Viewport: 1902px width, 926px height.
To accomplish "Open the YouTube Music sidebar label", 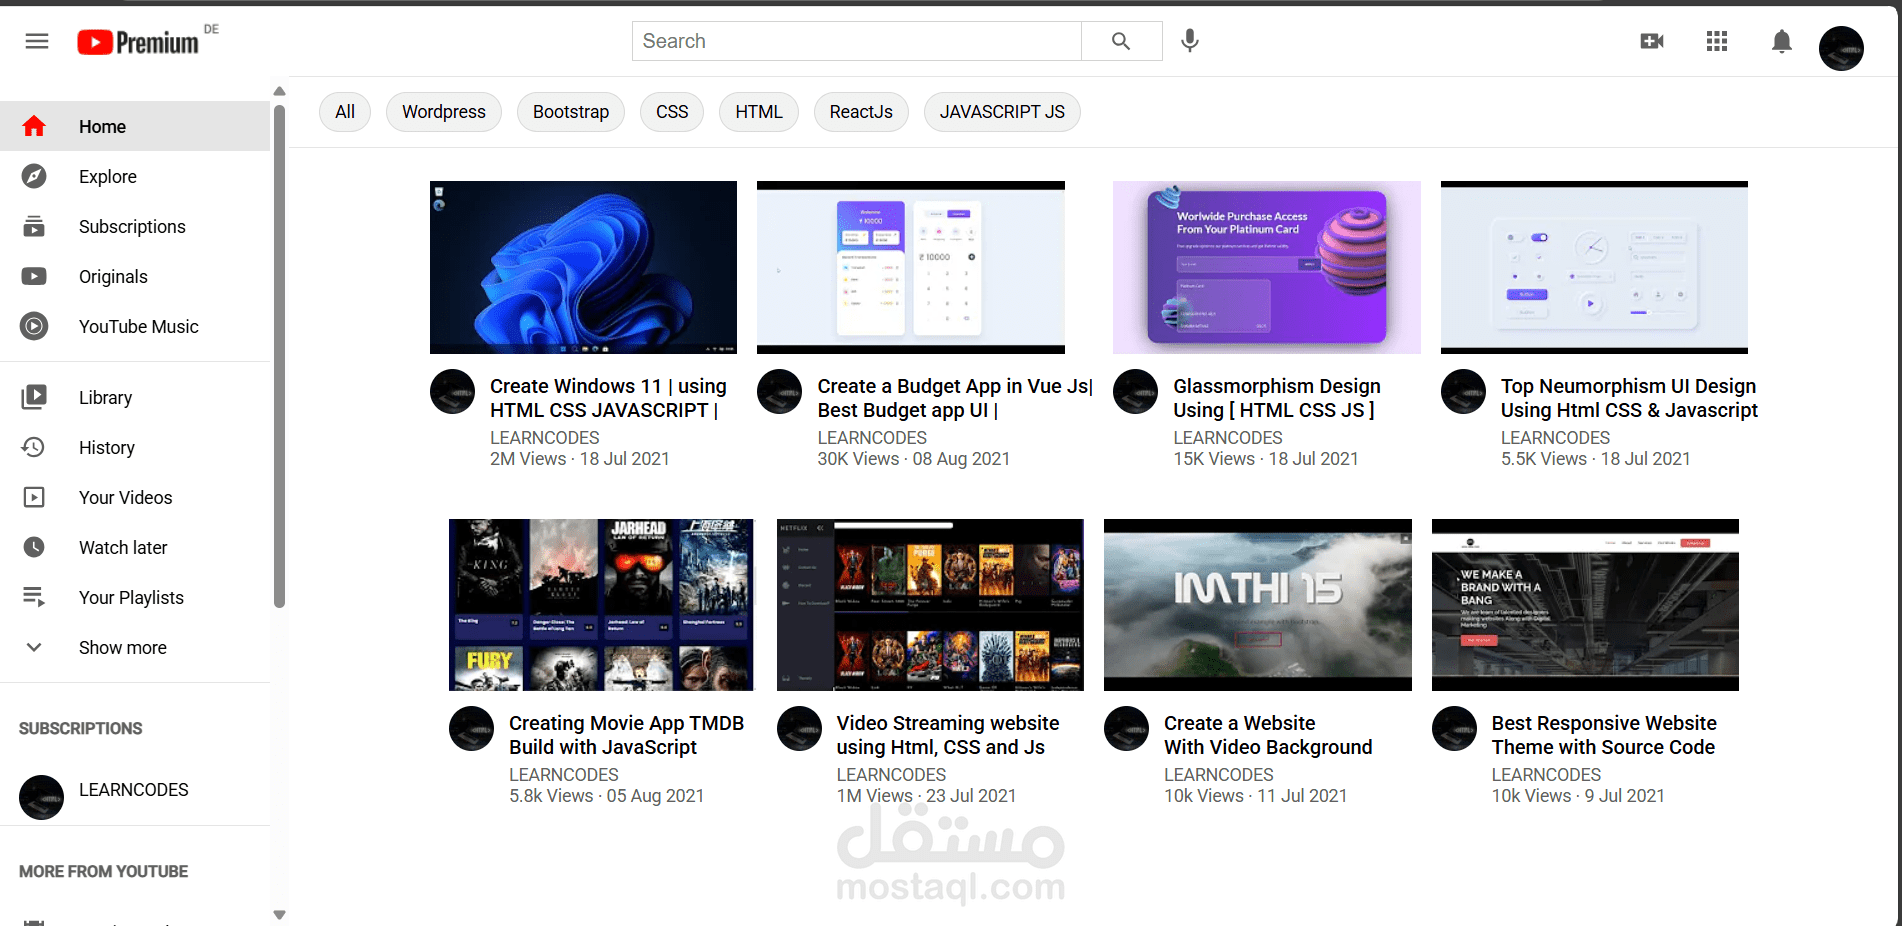I will tap(139, 327).
